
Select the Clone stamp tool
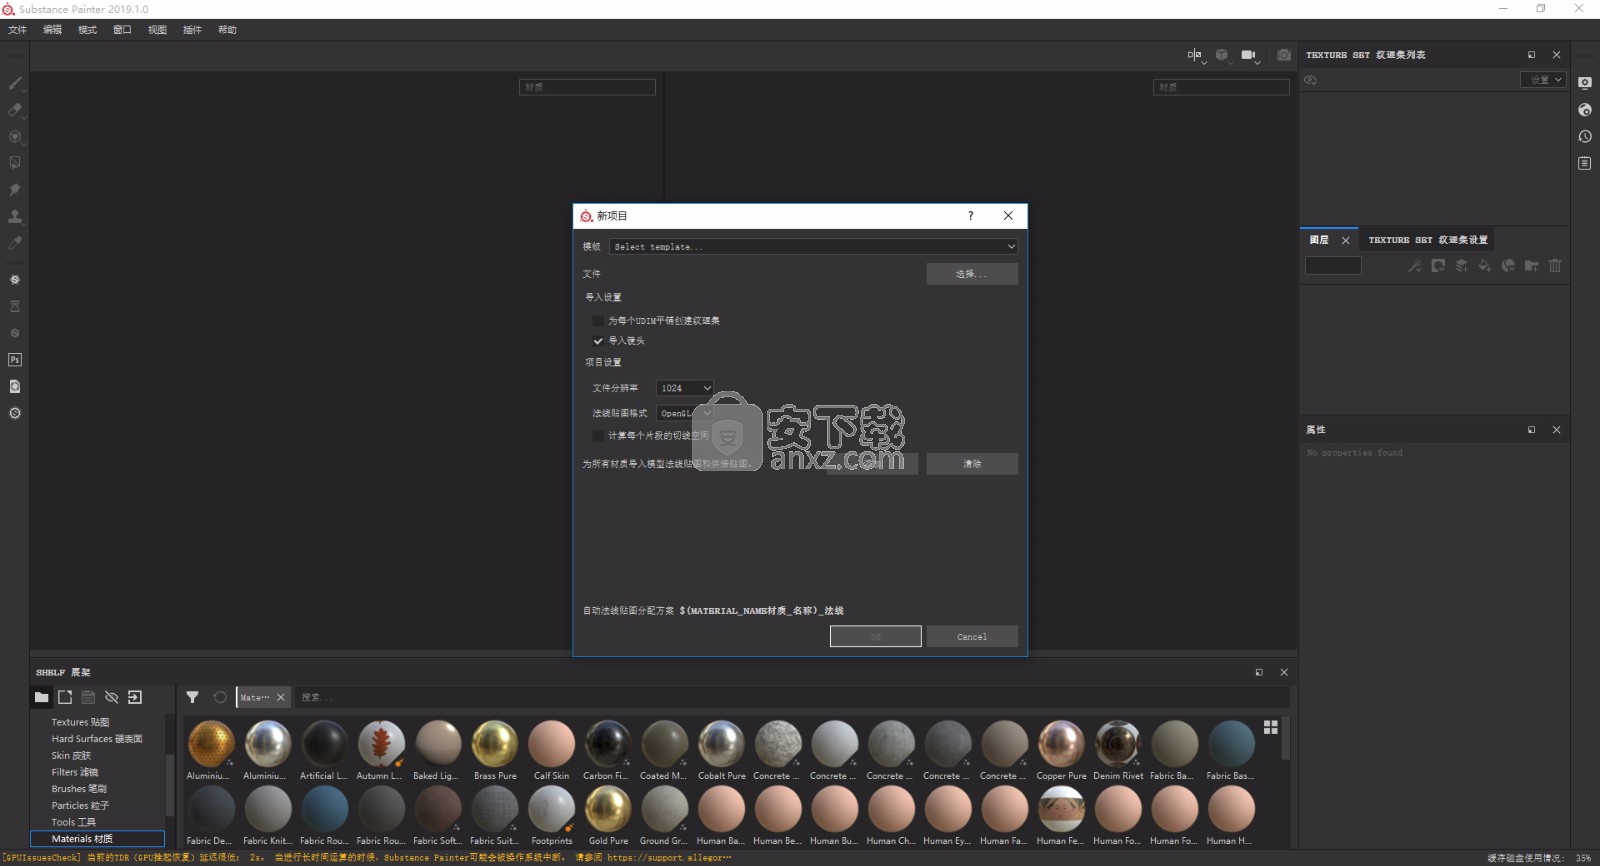(15, 216)
